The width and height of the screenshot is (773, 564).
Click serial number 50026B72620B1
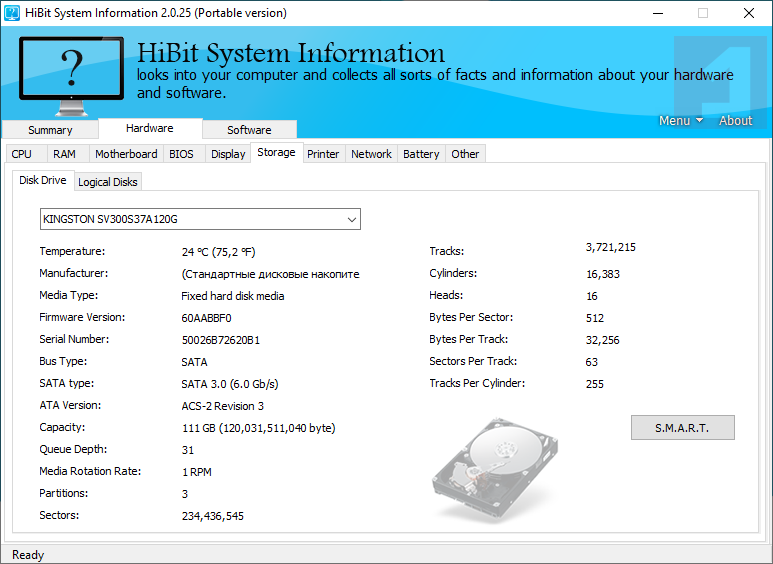pyautogui.click(x=221, y=340)
